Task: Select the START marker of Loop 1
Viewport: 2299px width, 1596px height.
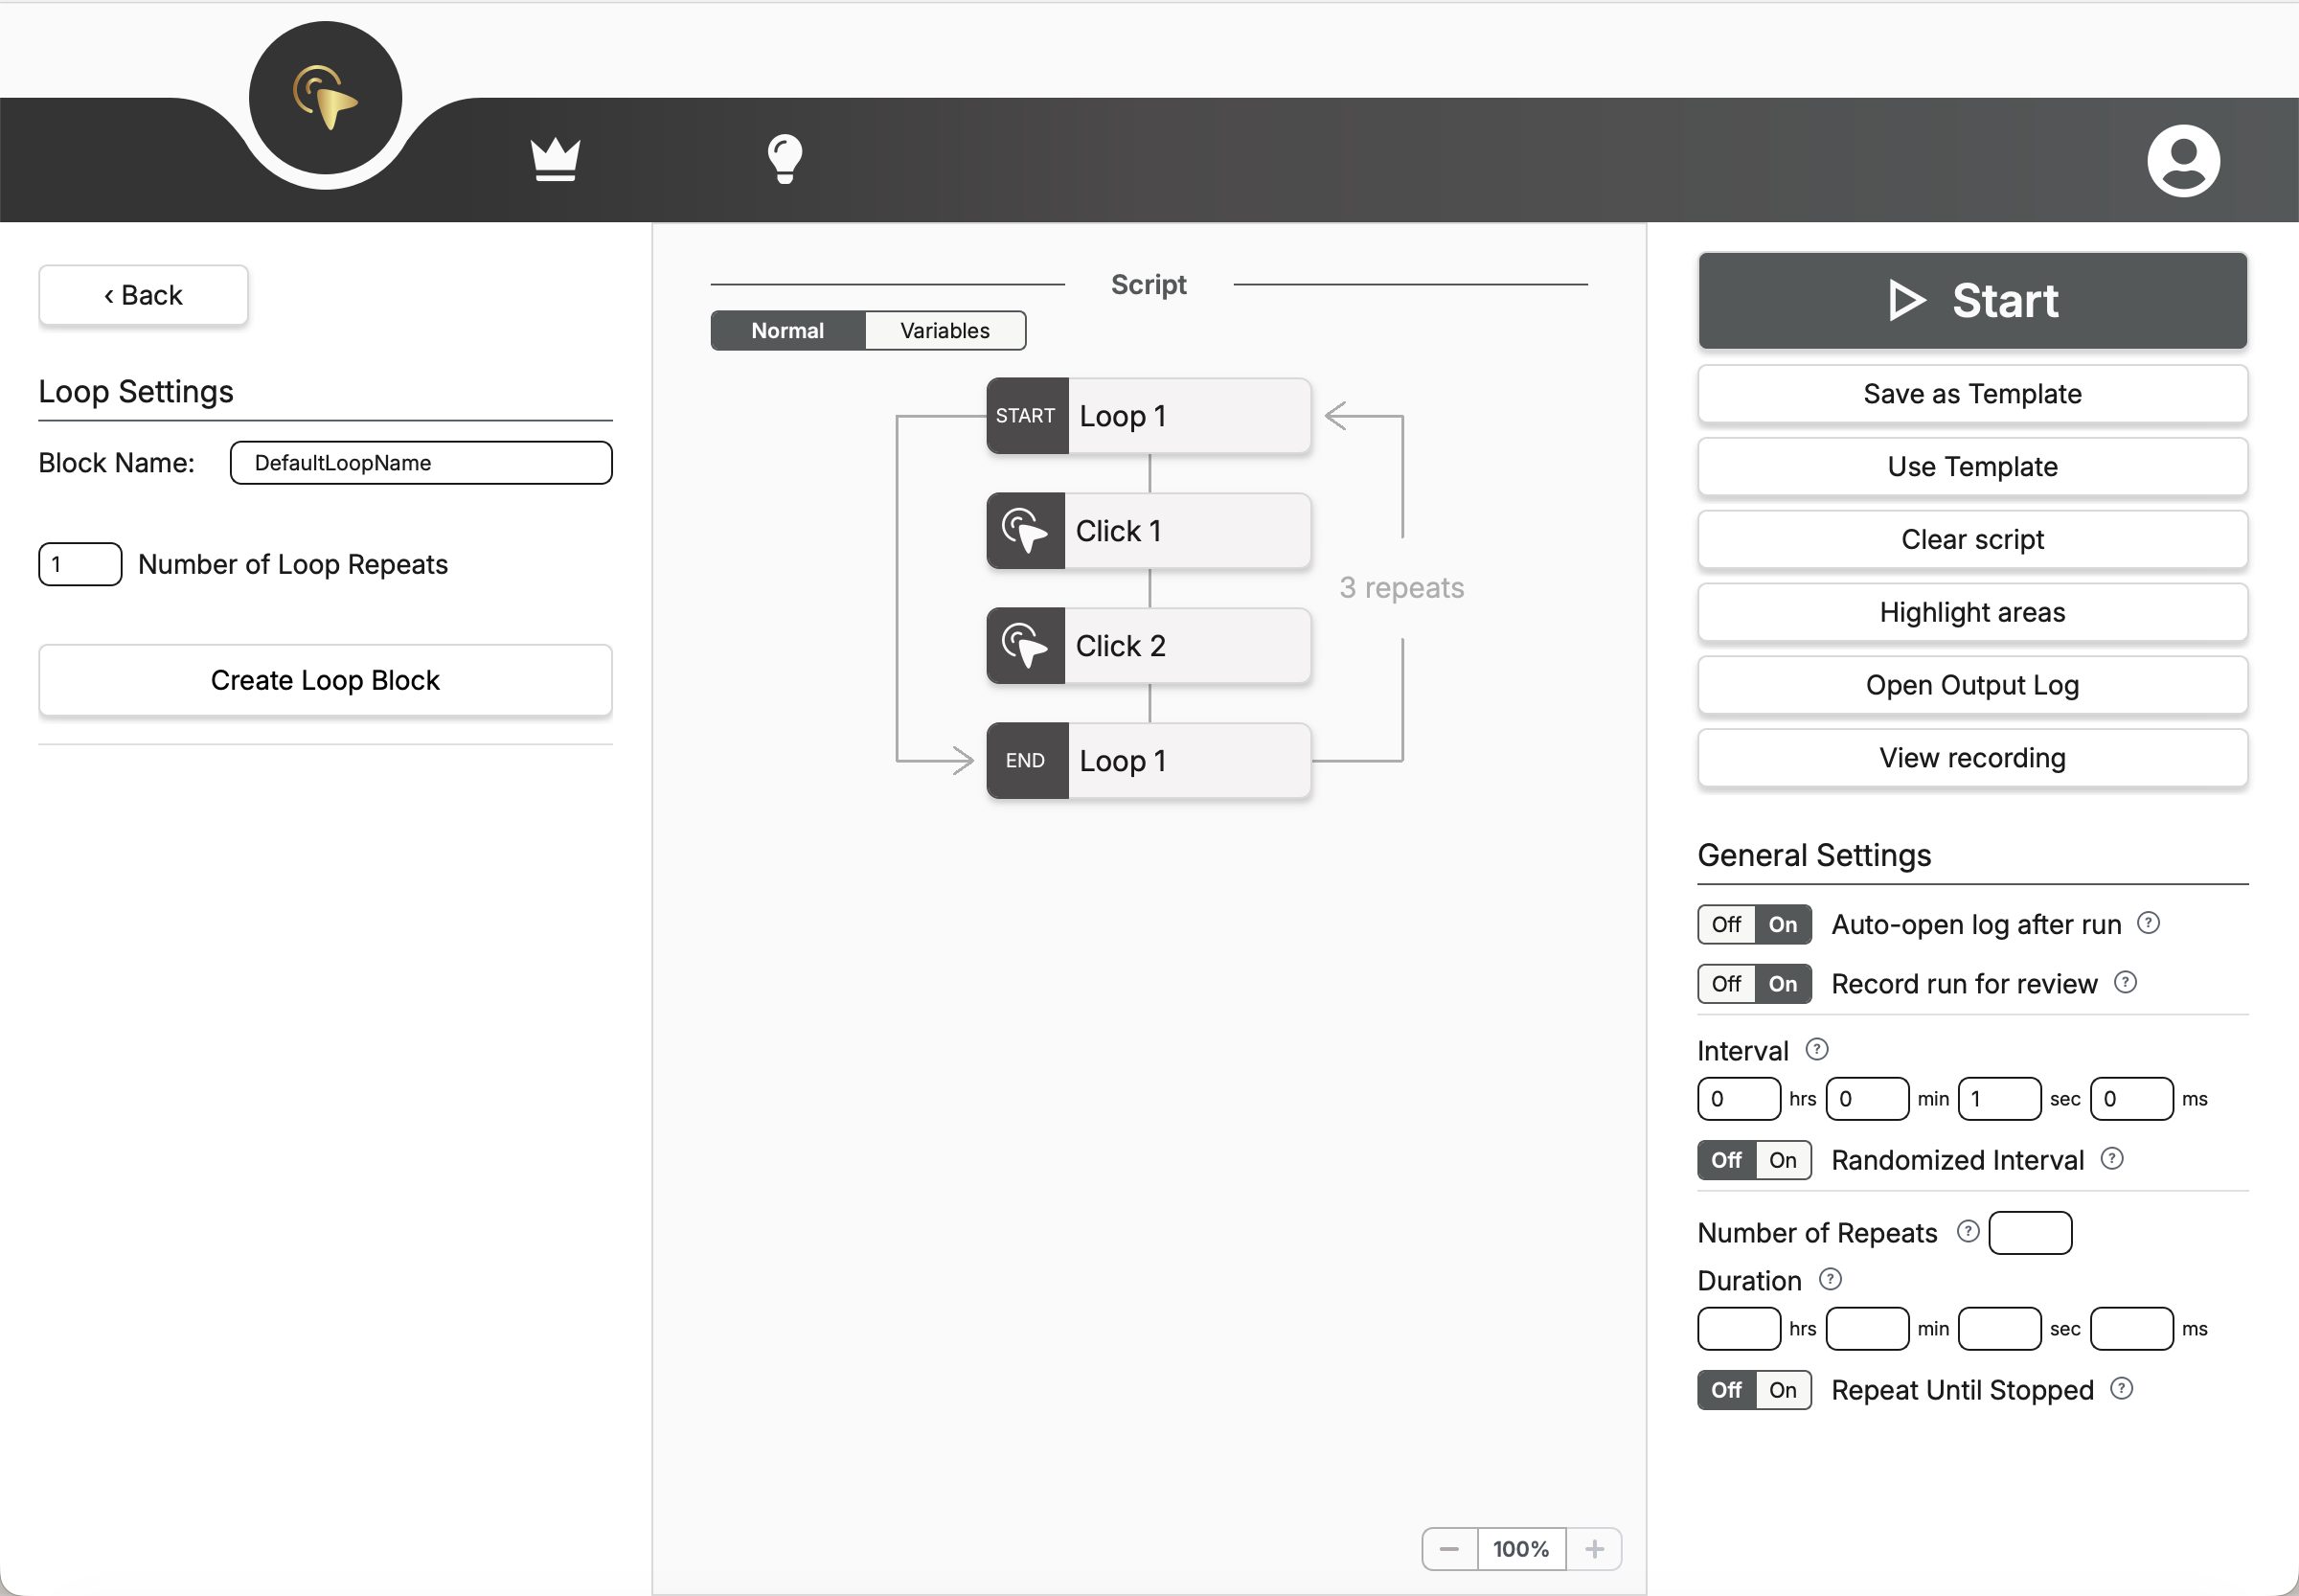Action: [1027, 416]
